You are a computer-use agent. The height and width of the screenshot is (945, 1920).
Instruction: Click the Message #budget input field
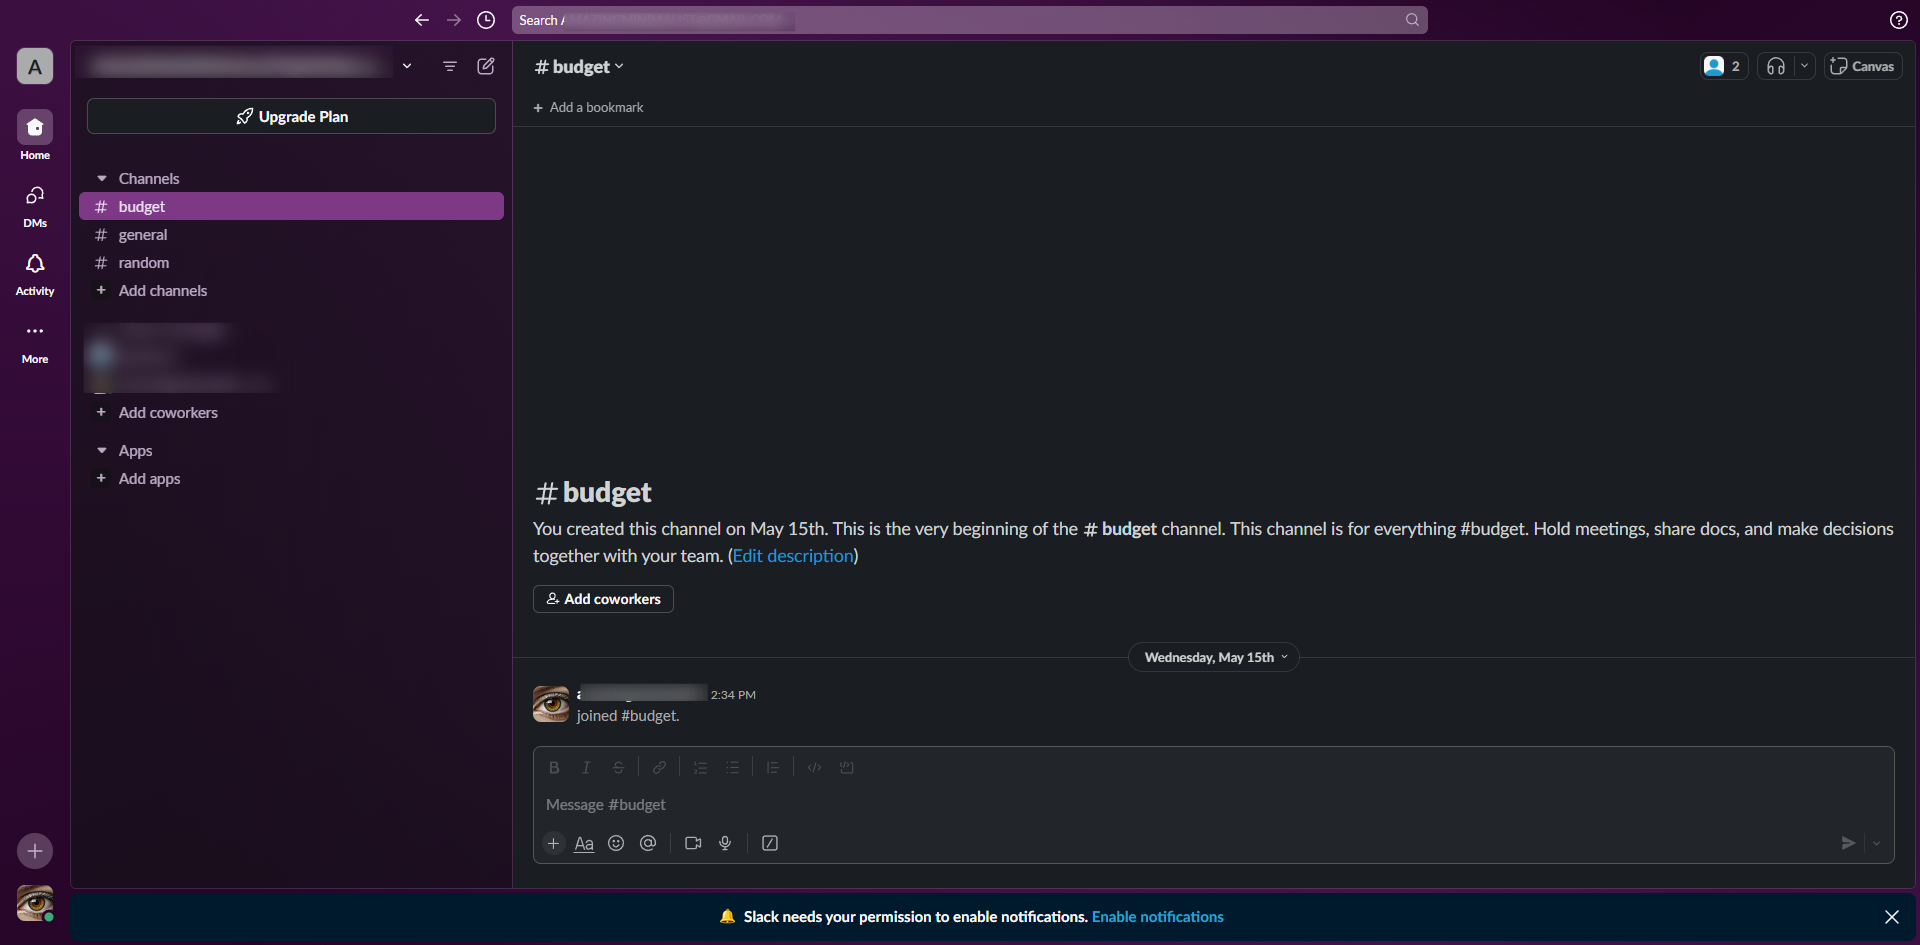pyautogui.click(x=1213, y=805)
